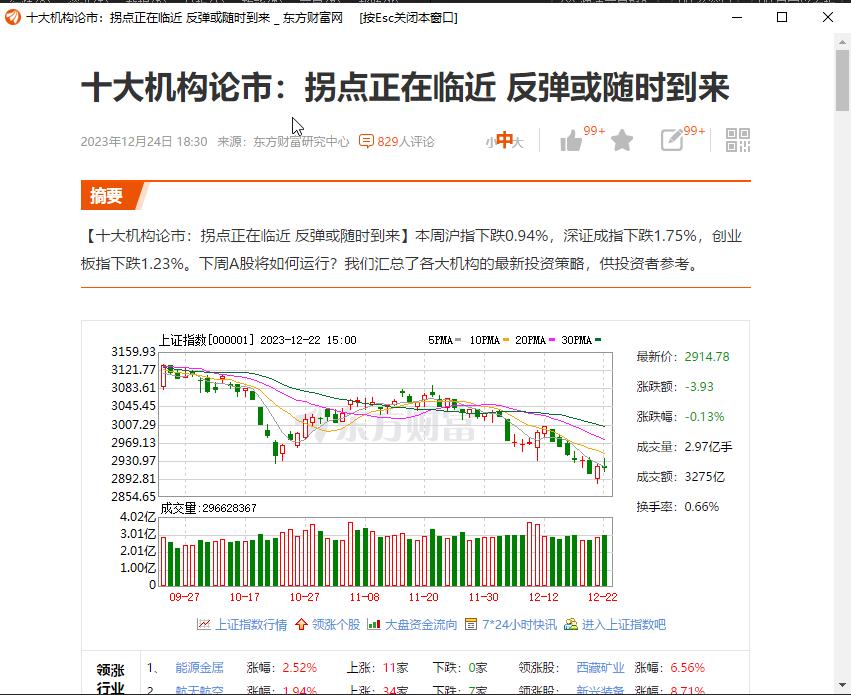This screenshot has height=695, width=851.
Task: Click the source 东方财富研究中心
Action: point(301,142)
